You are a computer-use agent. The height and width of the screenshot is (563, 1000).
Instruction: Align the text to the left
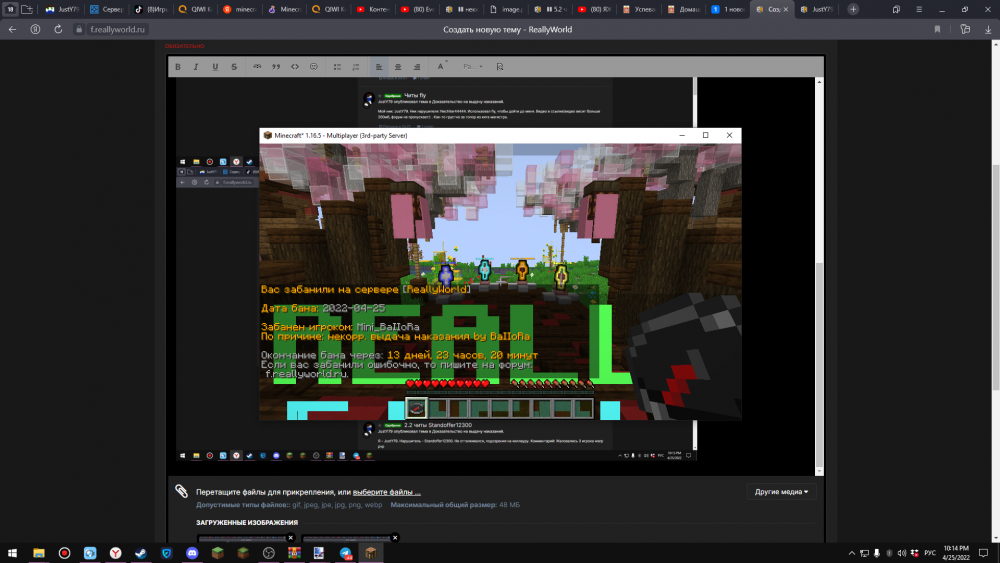[x=379, y=66]
